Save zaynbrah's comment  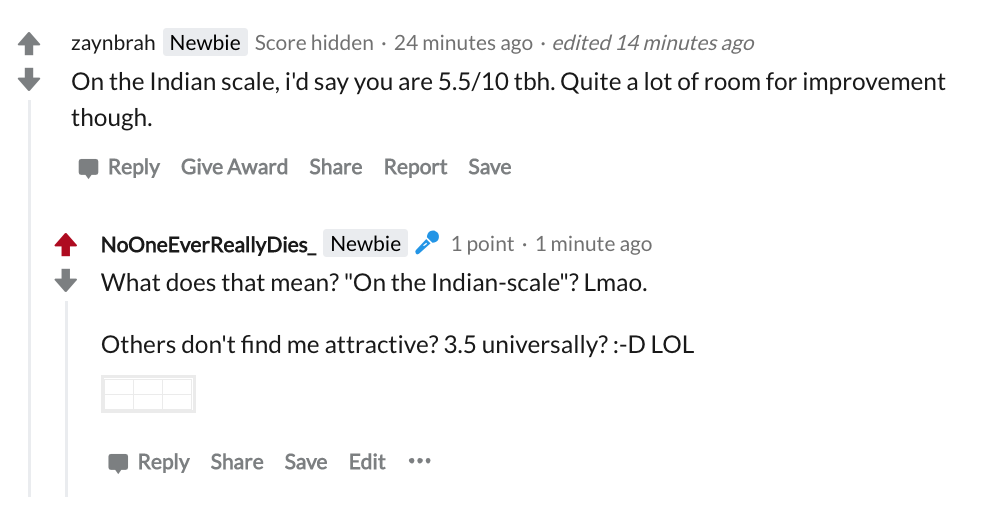click(x=489, y=167)
